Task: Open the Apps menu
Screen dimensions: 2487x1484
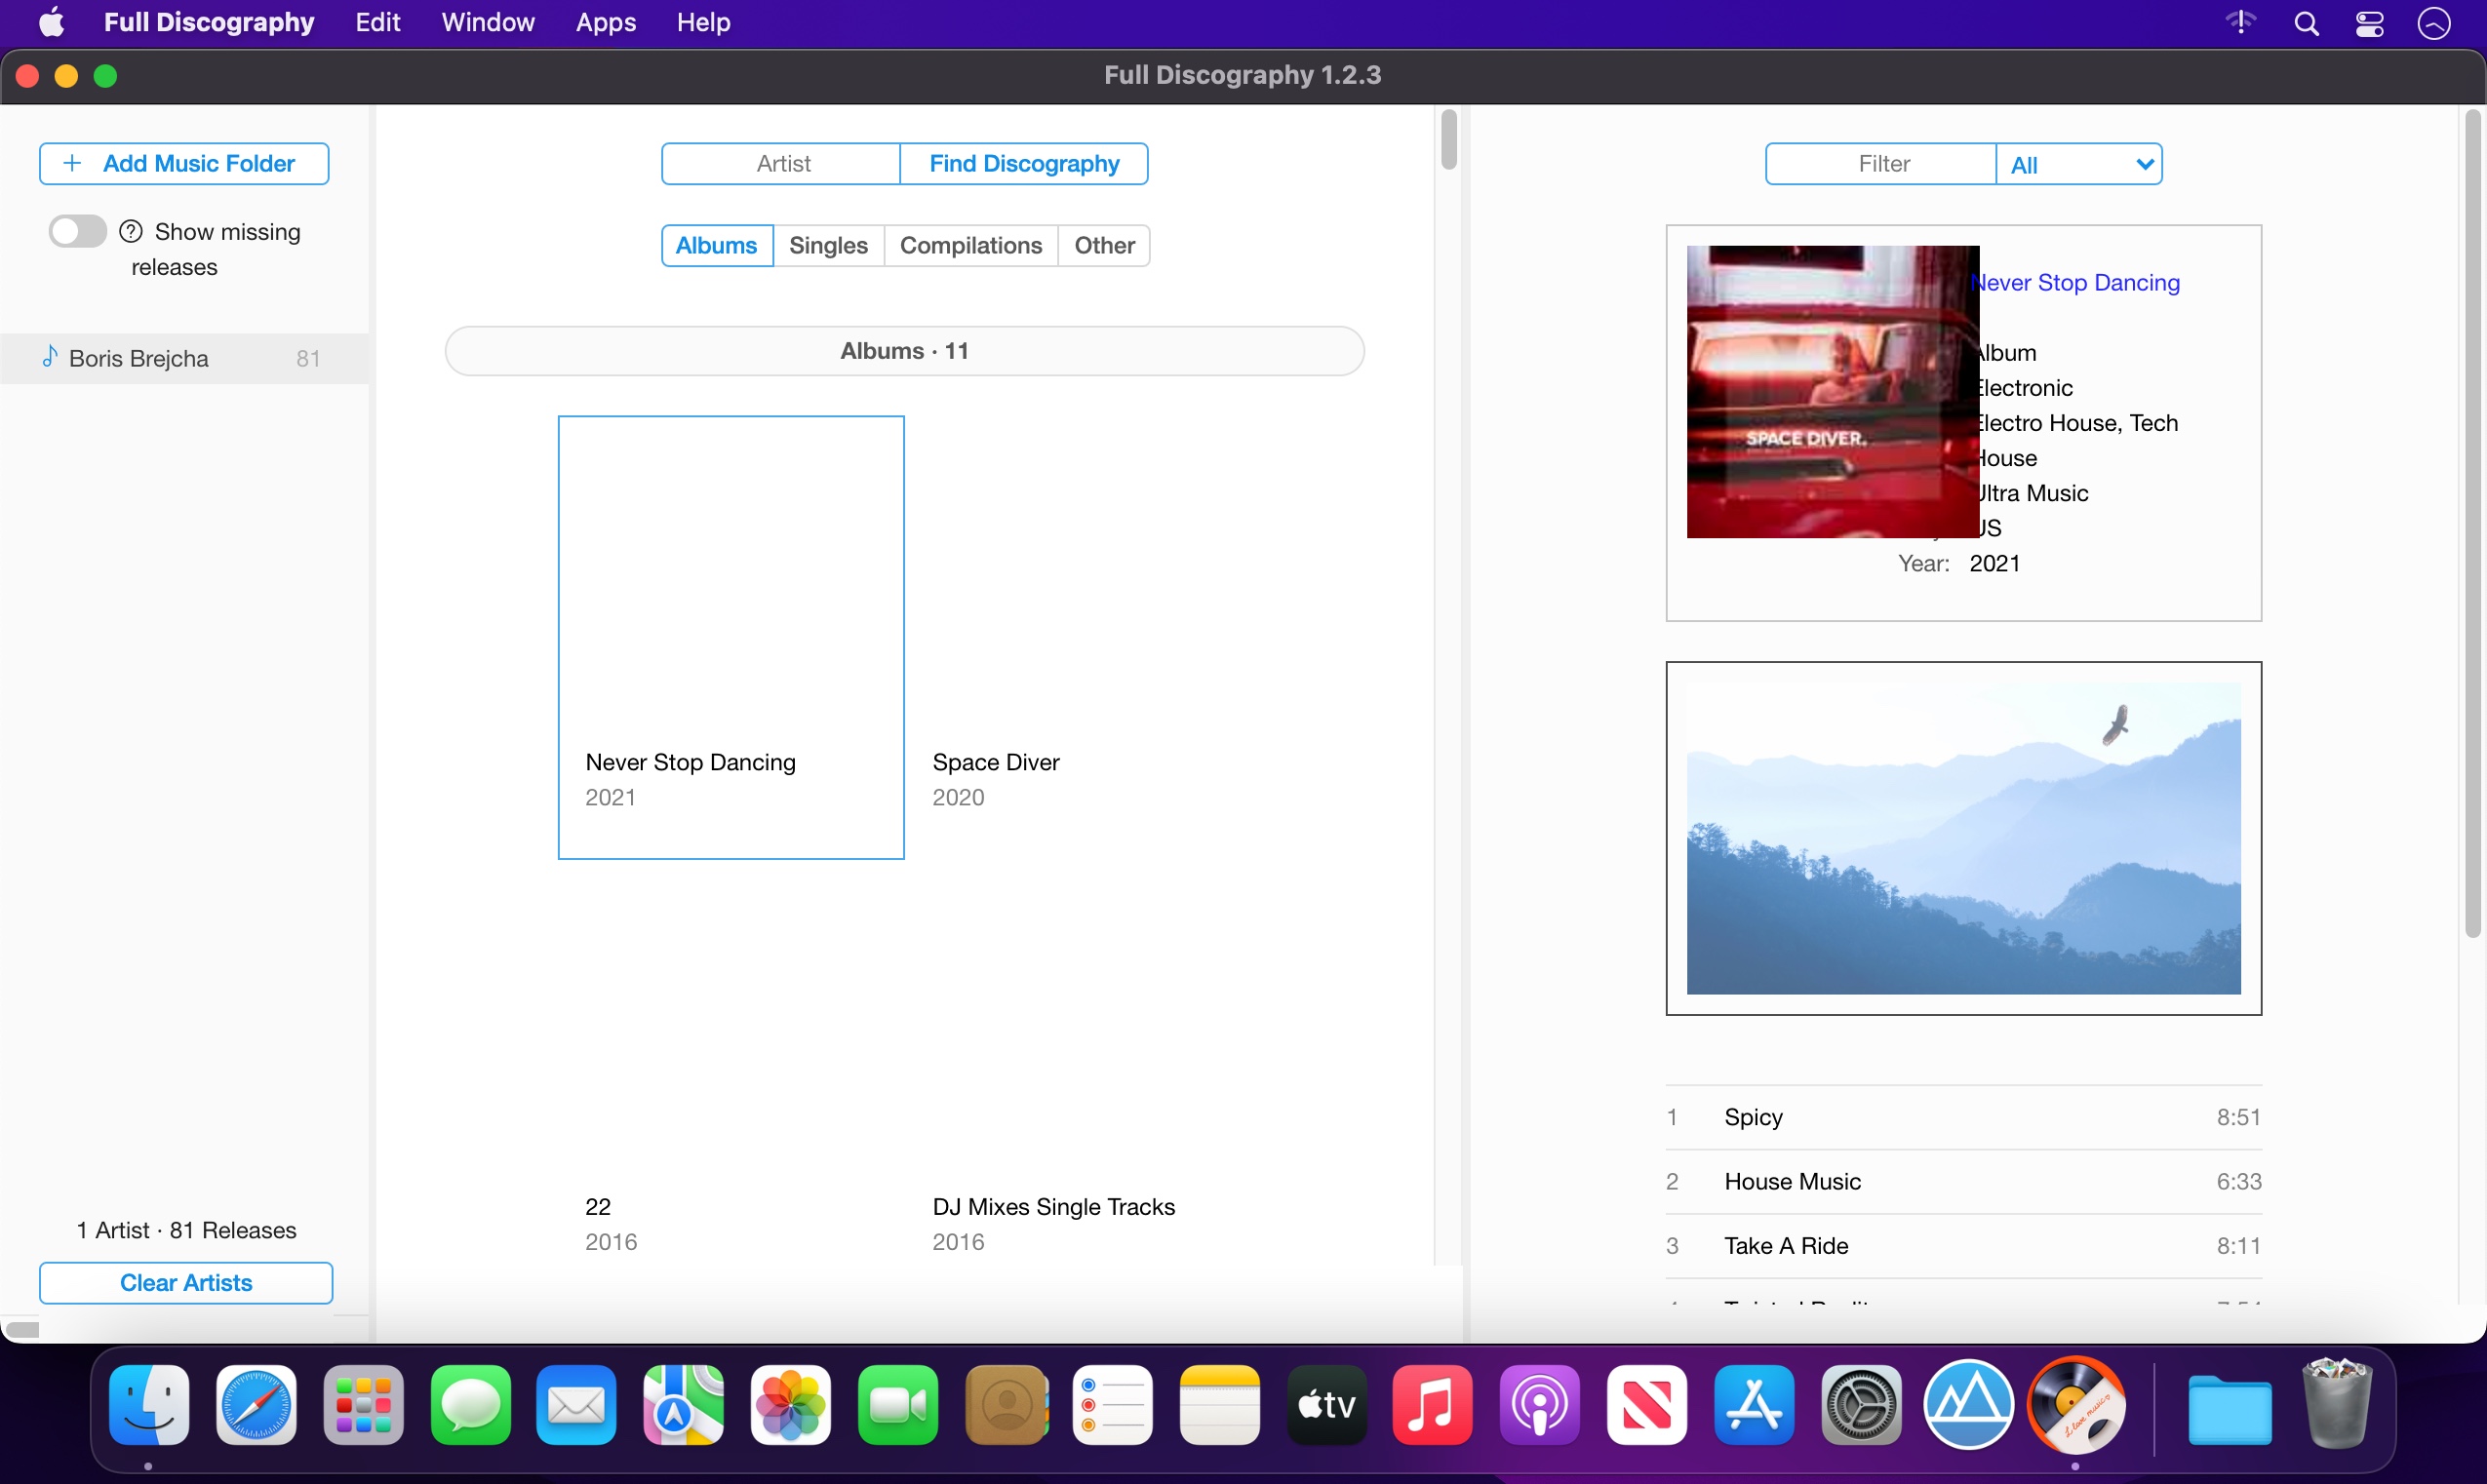Action: 606,22
